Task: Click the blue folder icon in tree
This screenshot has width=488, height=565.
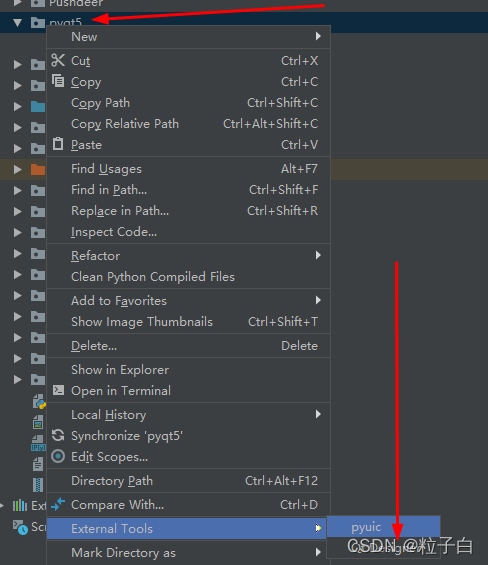Action: pos(37,106)
